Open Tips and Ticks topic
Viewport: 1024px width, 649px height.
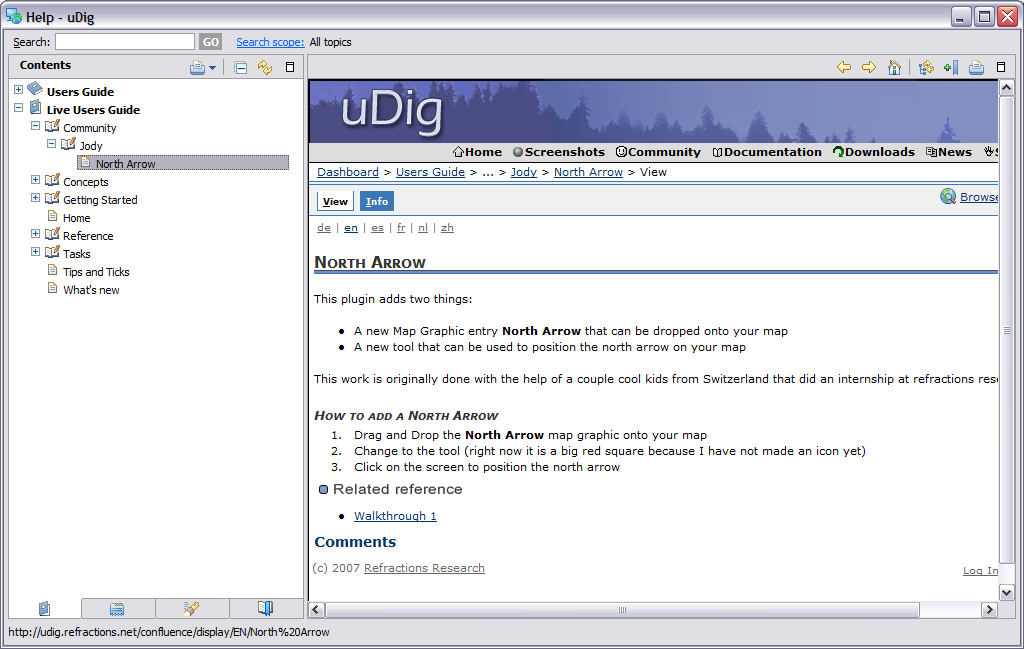[x=96, y=272]
